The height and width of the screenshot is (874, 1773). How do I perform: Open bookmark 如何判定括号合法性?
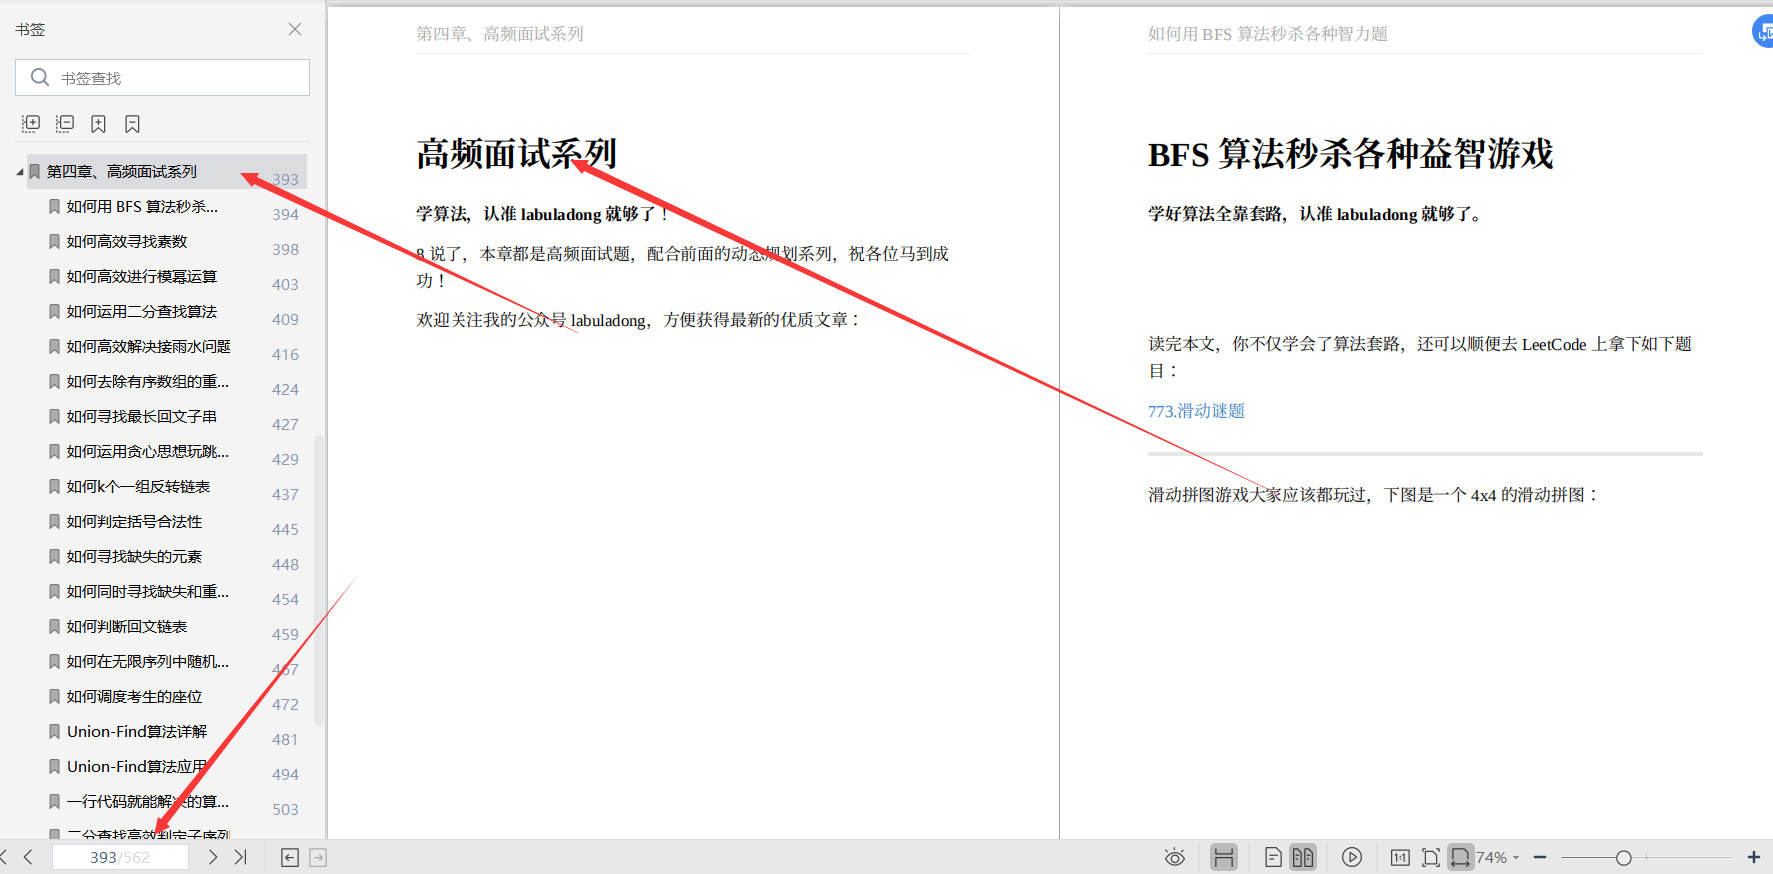click(x=135, y=521)
